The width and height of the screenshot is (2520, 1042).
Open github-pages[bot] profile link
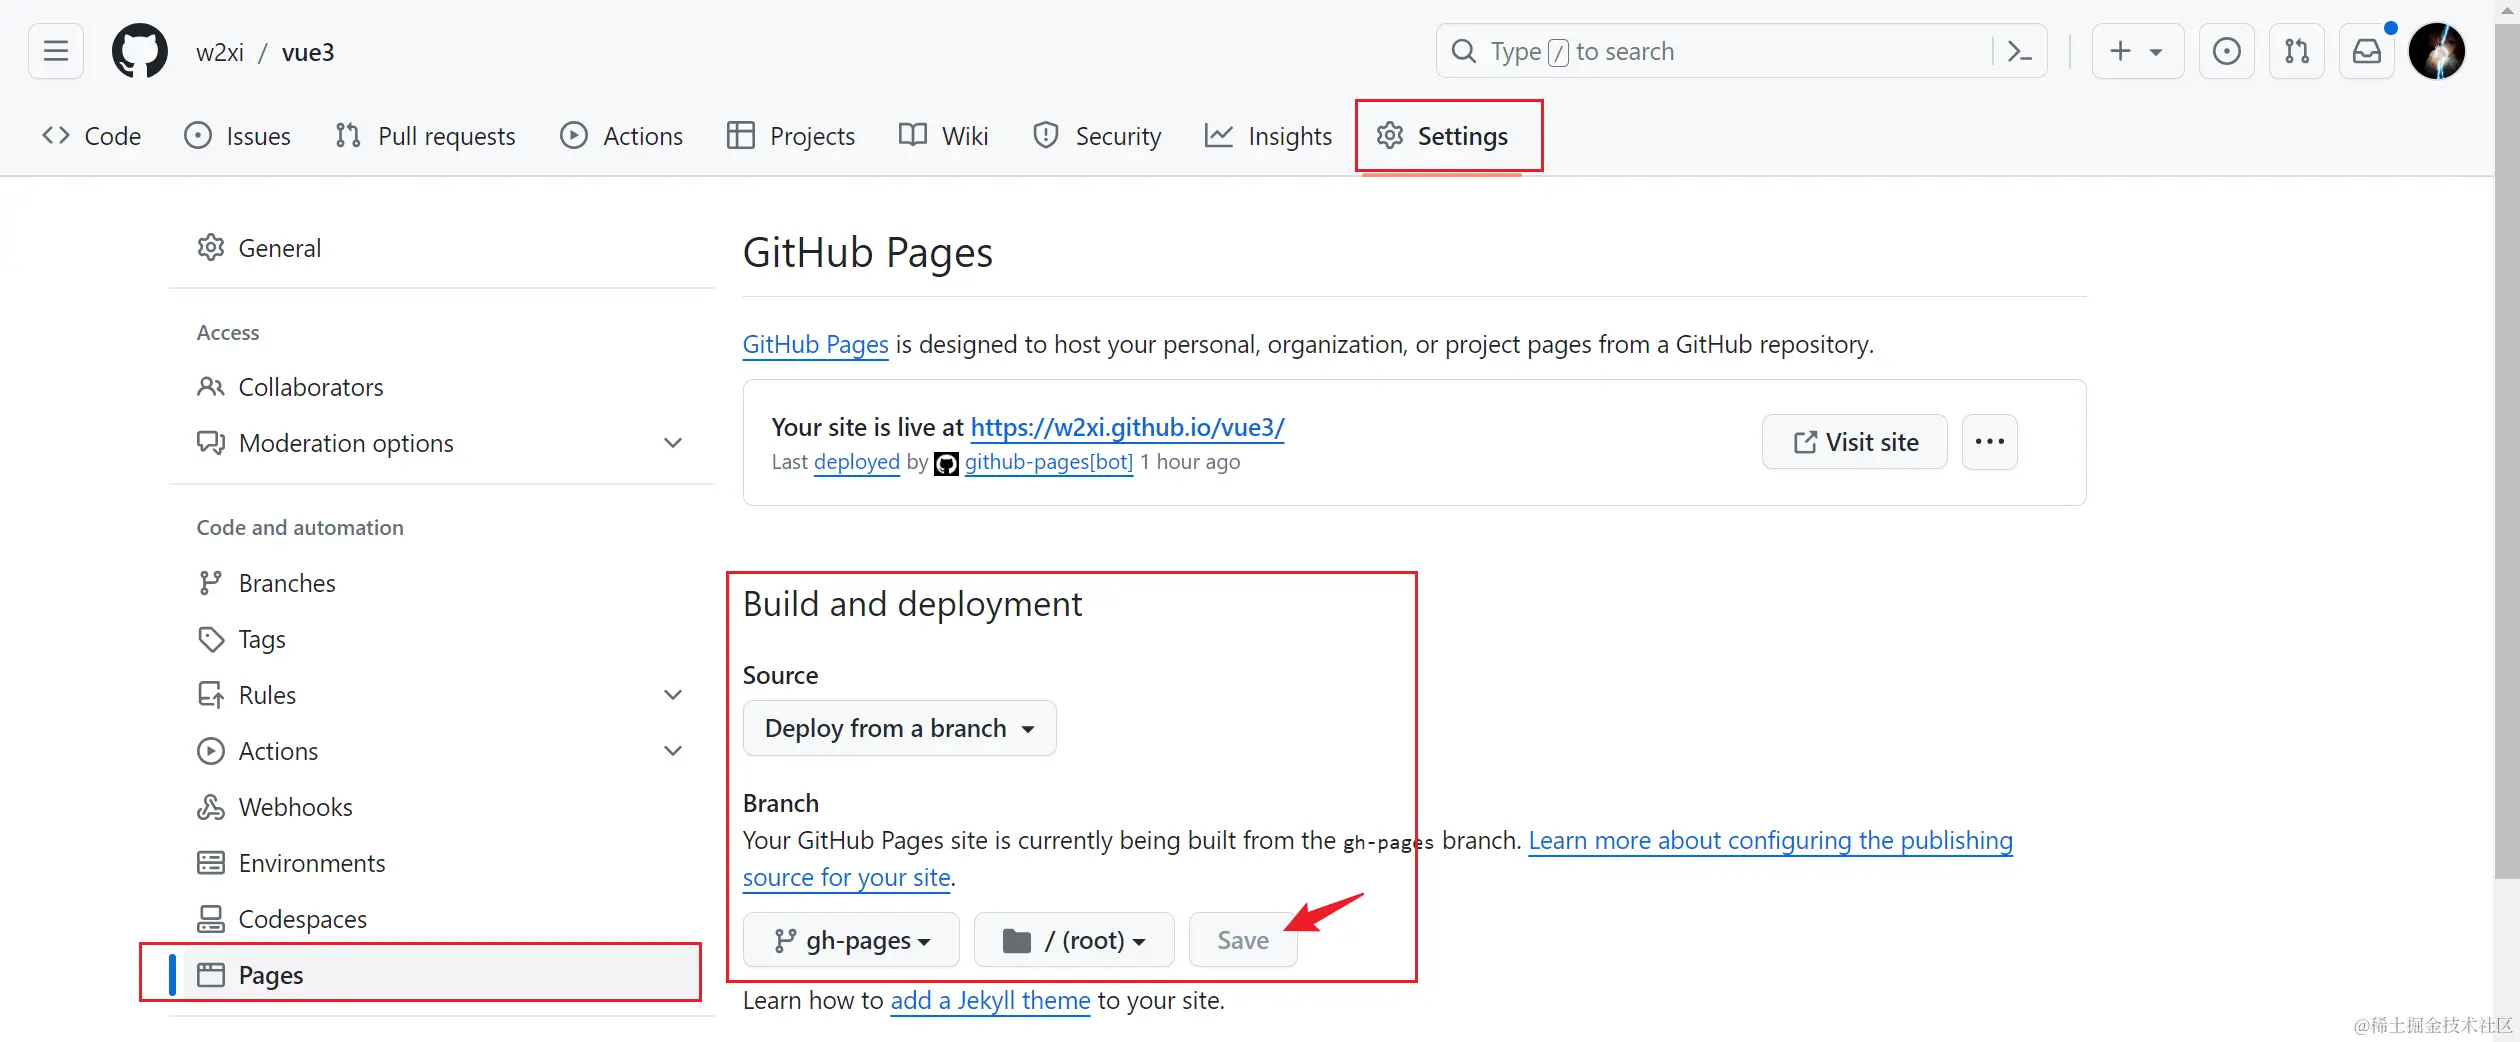(1049, 462)
